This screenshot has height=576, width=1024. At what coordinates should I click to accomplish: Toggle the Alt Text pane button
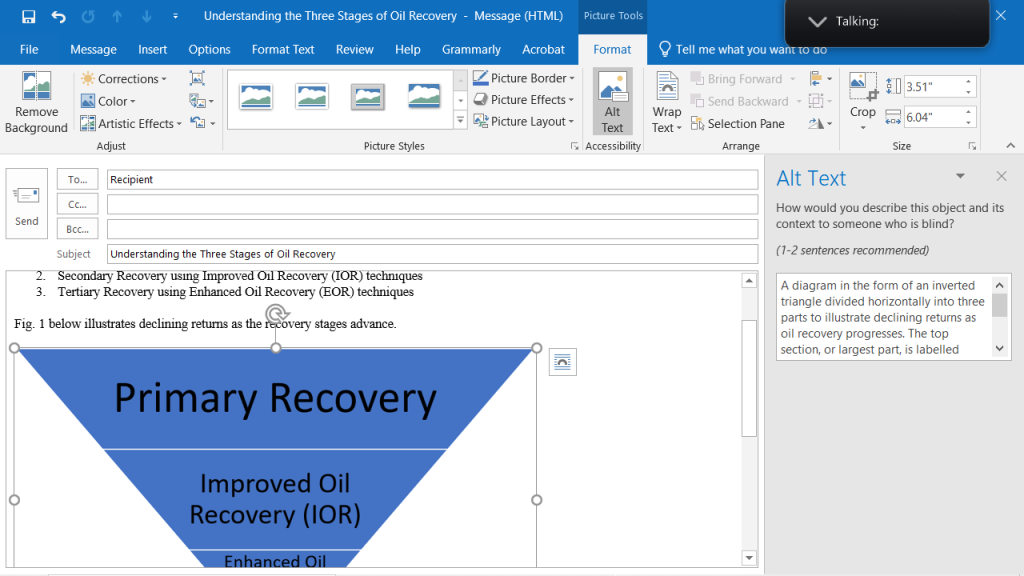612,103
